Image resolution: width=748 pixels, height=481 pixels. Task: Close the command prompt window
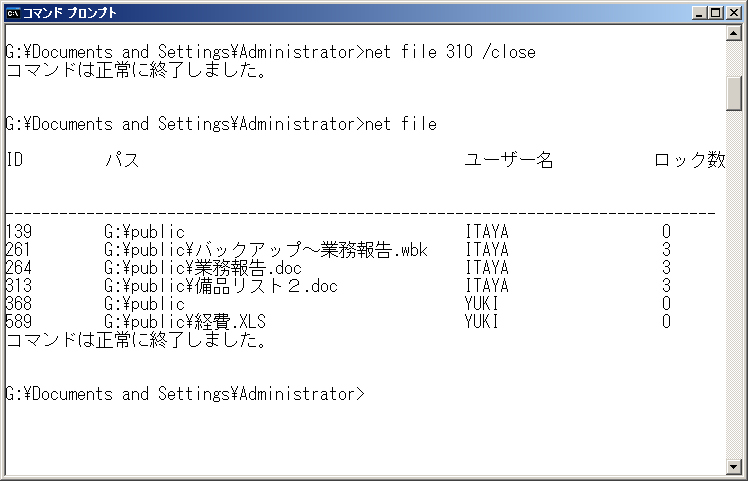point(734,13)
